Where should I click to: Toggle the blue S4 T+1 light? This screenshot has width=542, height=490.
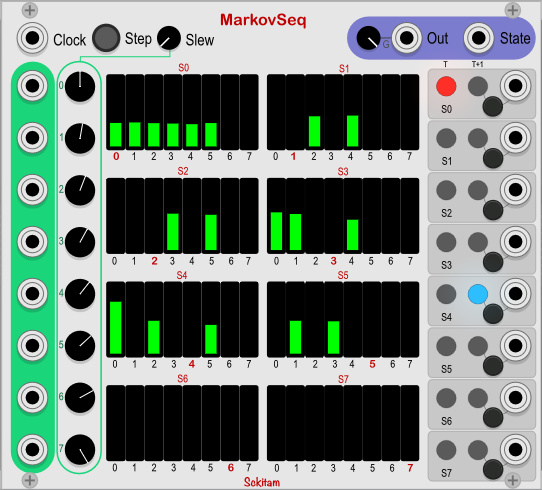click(478, 294)
